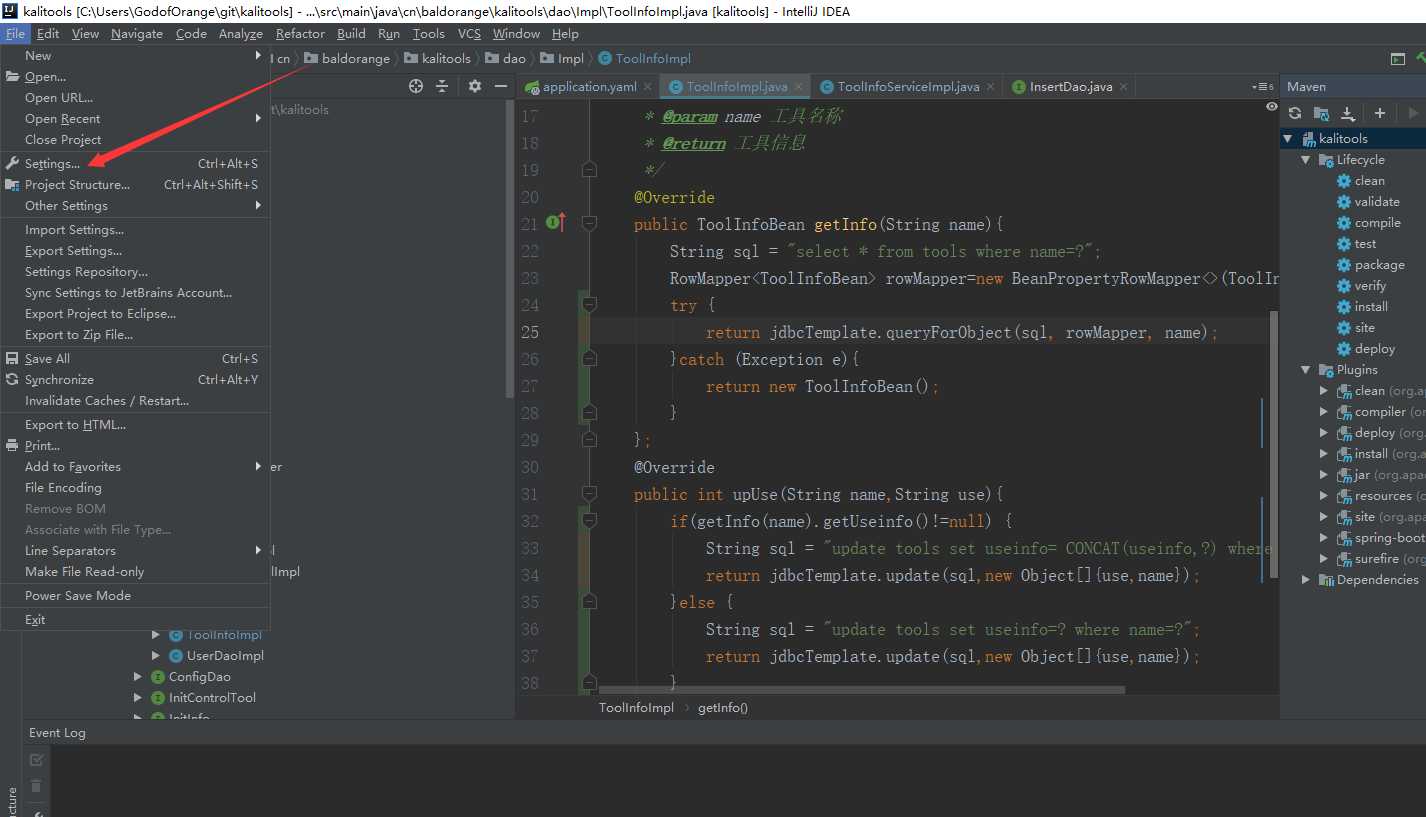
Task: Close the ToolInfoImpl.java tab
Action: pyautogui.click(x=800, y=87)
